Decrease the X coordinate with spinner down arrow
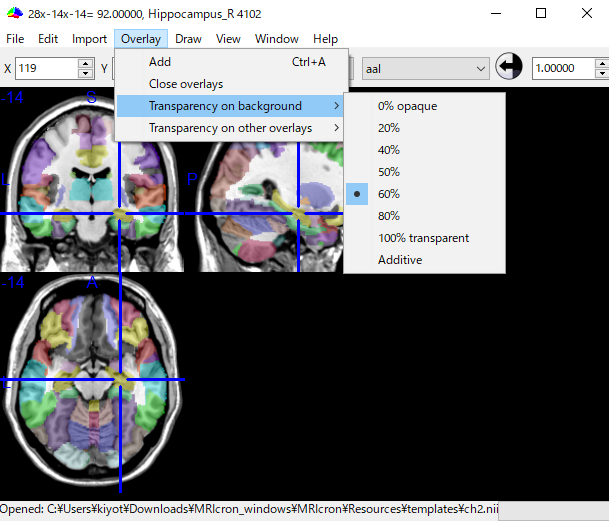 pos(85,74)
